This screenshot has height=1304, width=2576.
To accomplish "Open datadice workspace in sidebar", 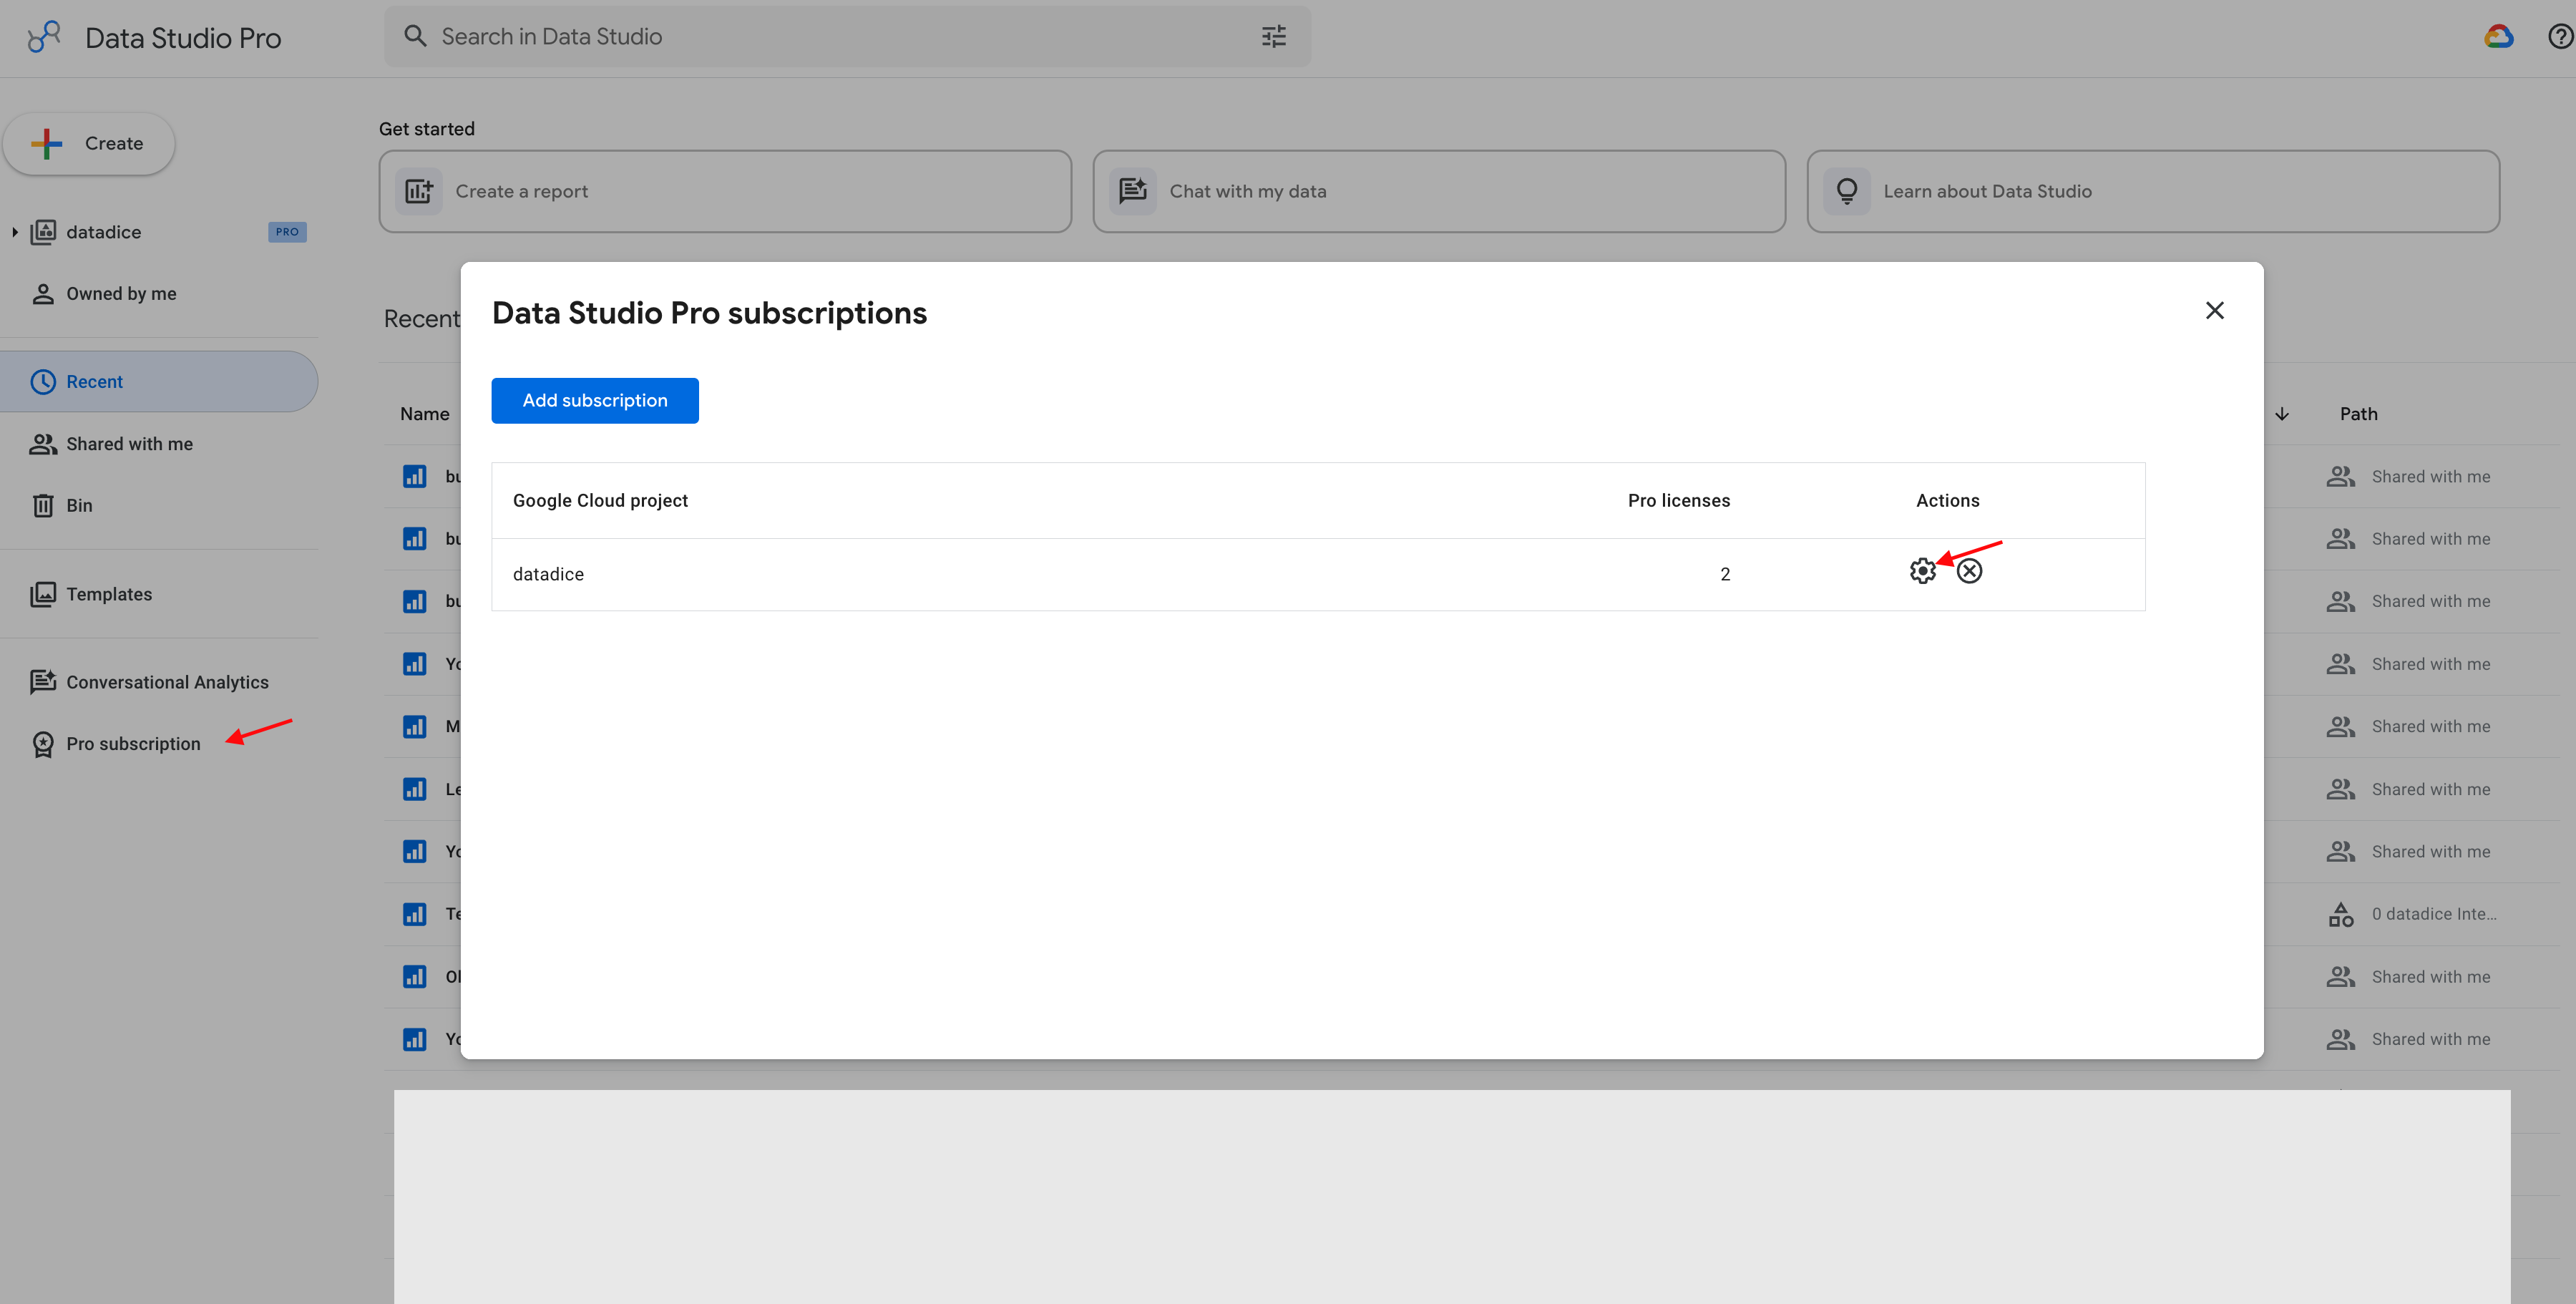I will click(104, 232).
